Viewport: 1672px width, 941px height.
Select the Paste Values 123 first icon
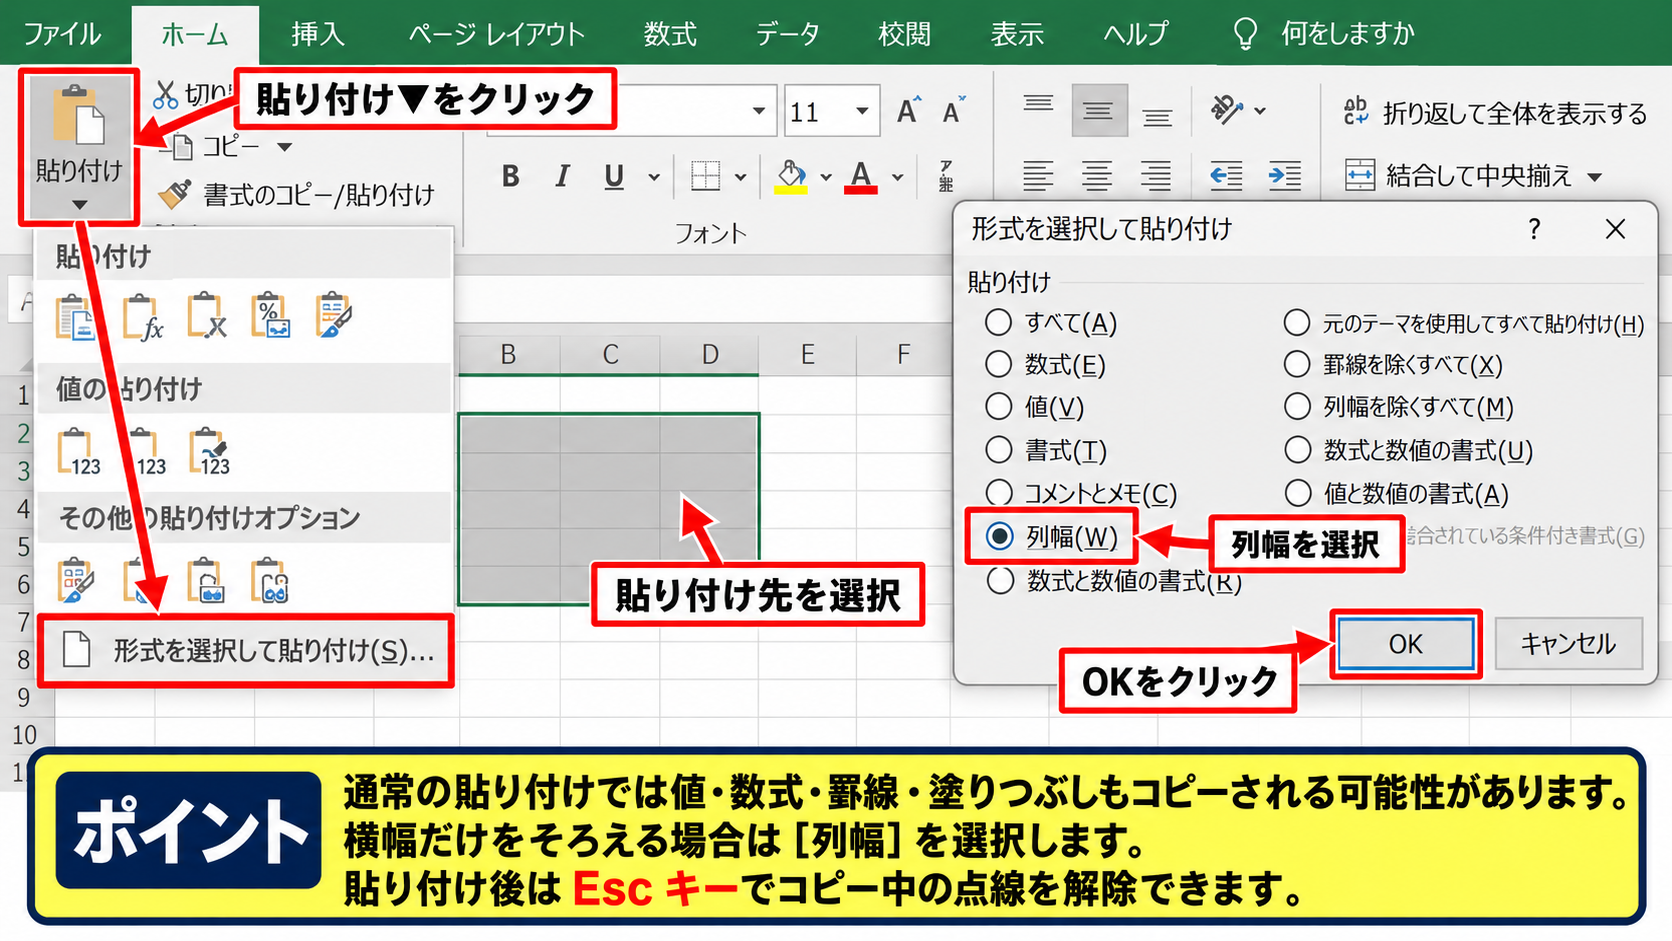(x=78, y=452)
